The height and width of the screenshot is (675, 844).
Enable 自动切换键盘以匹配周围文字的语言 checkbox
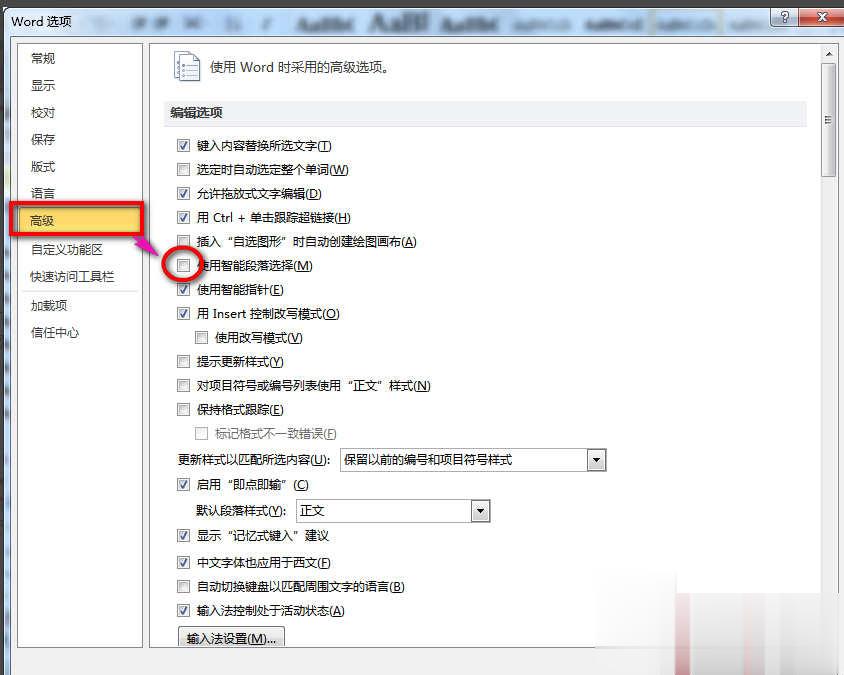coord(184,586)
